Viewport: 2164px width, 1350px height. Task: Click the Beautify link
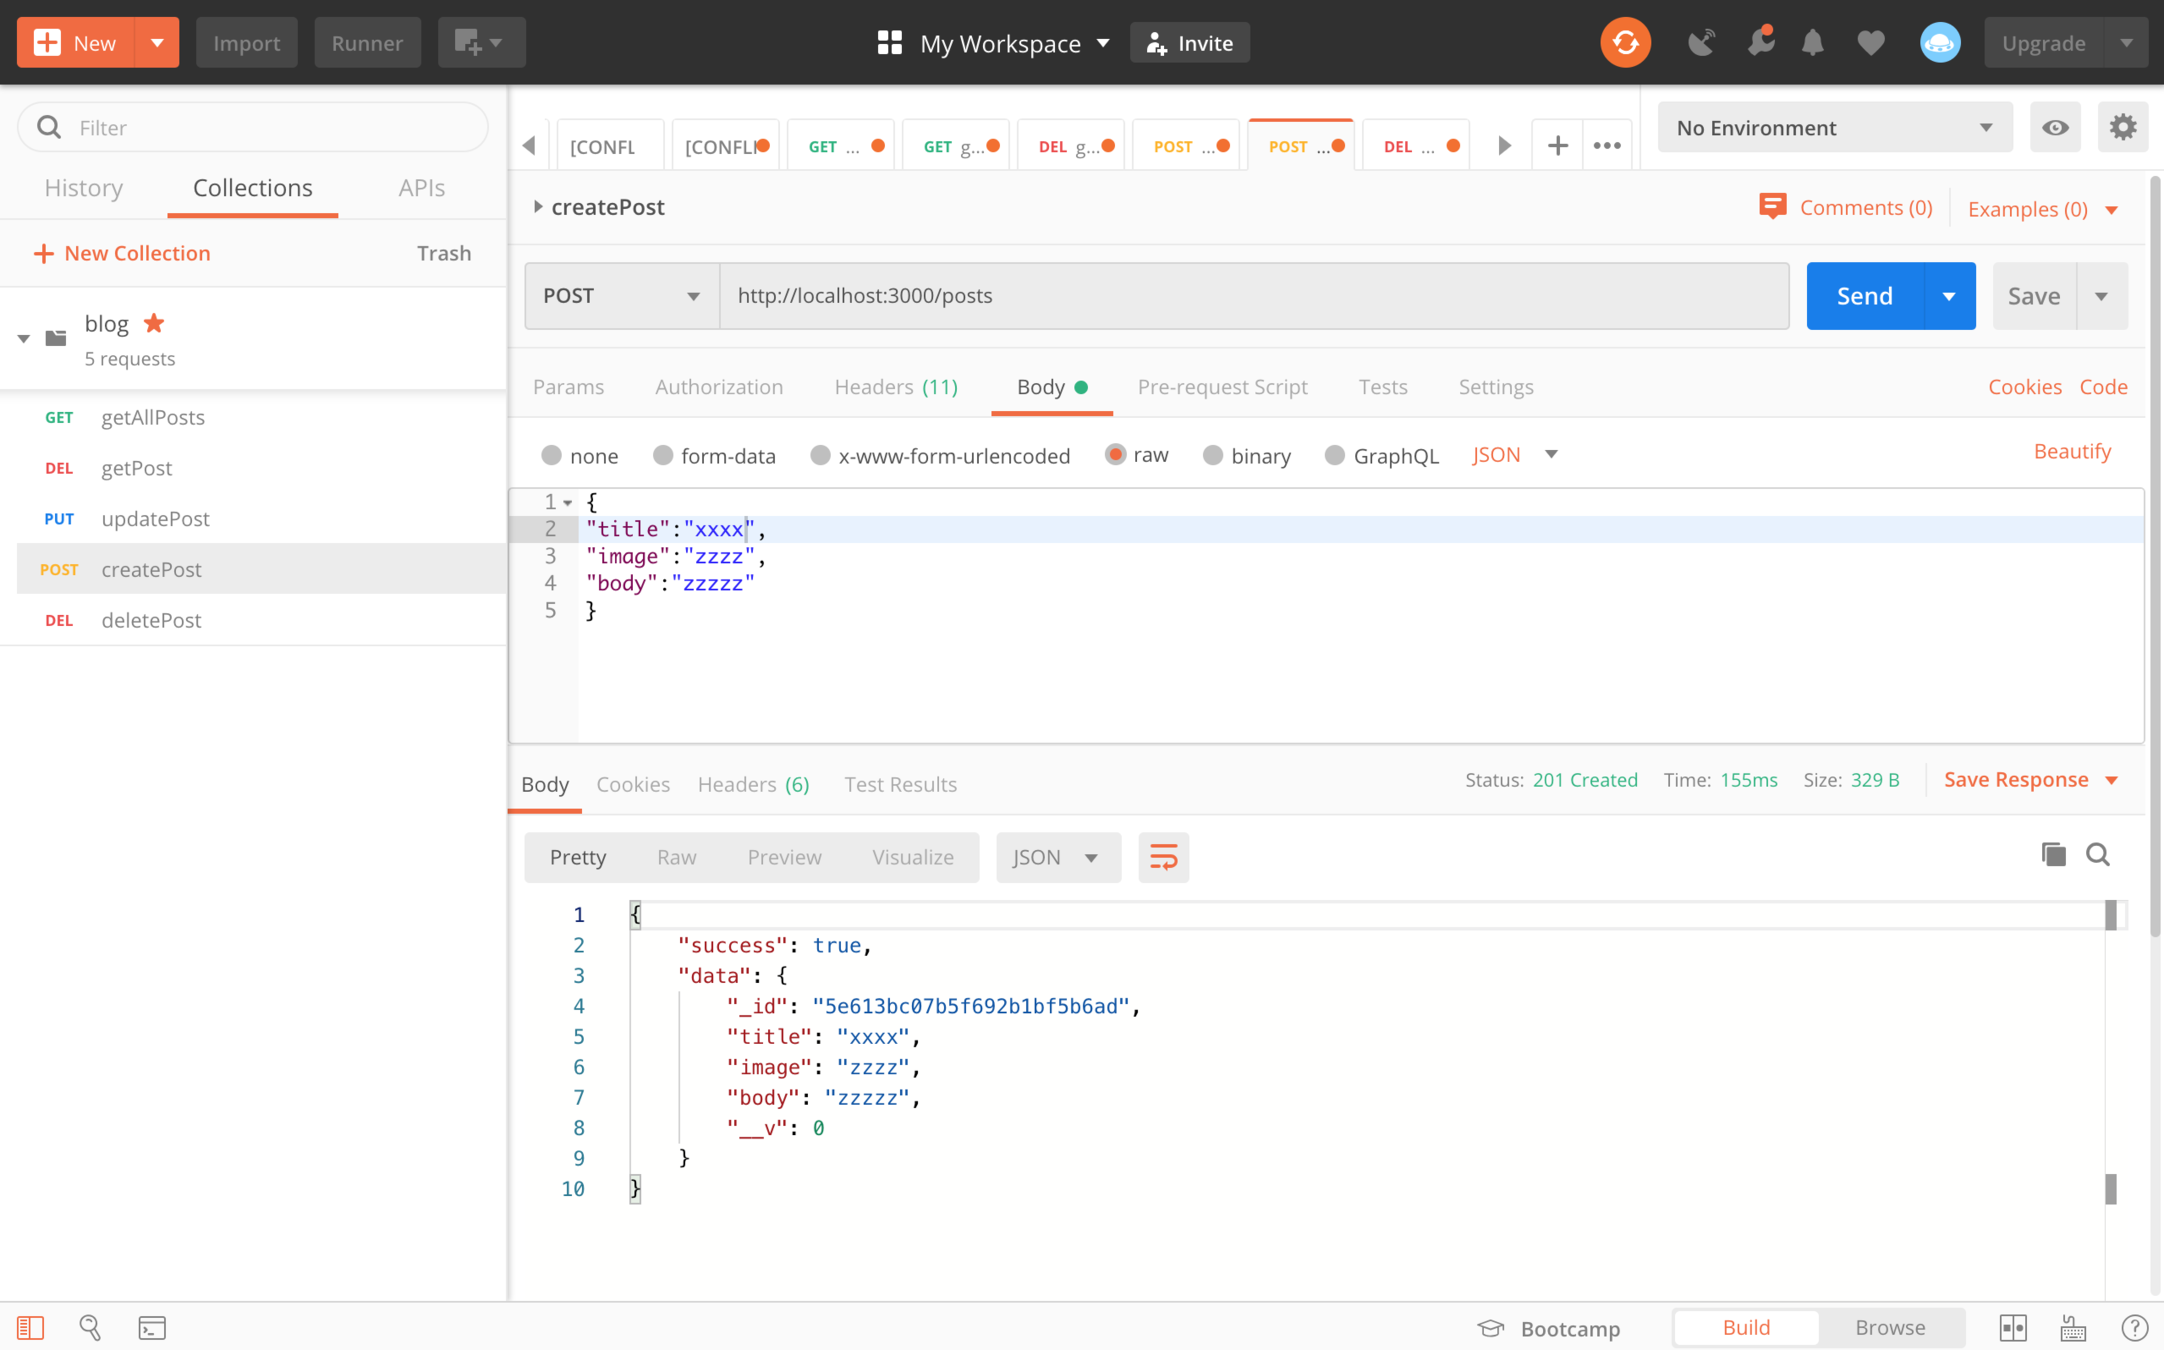[2072, 452]
